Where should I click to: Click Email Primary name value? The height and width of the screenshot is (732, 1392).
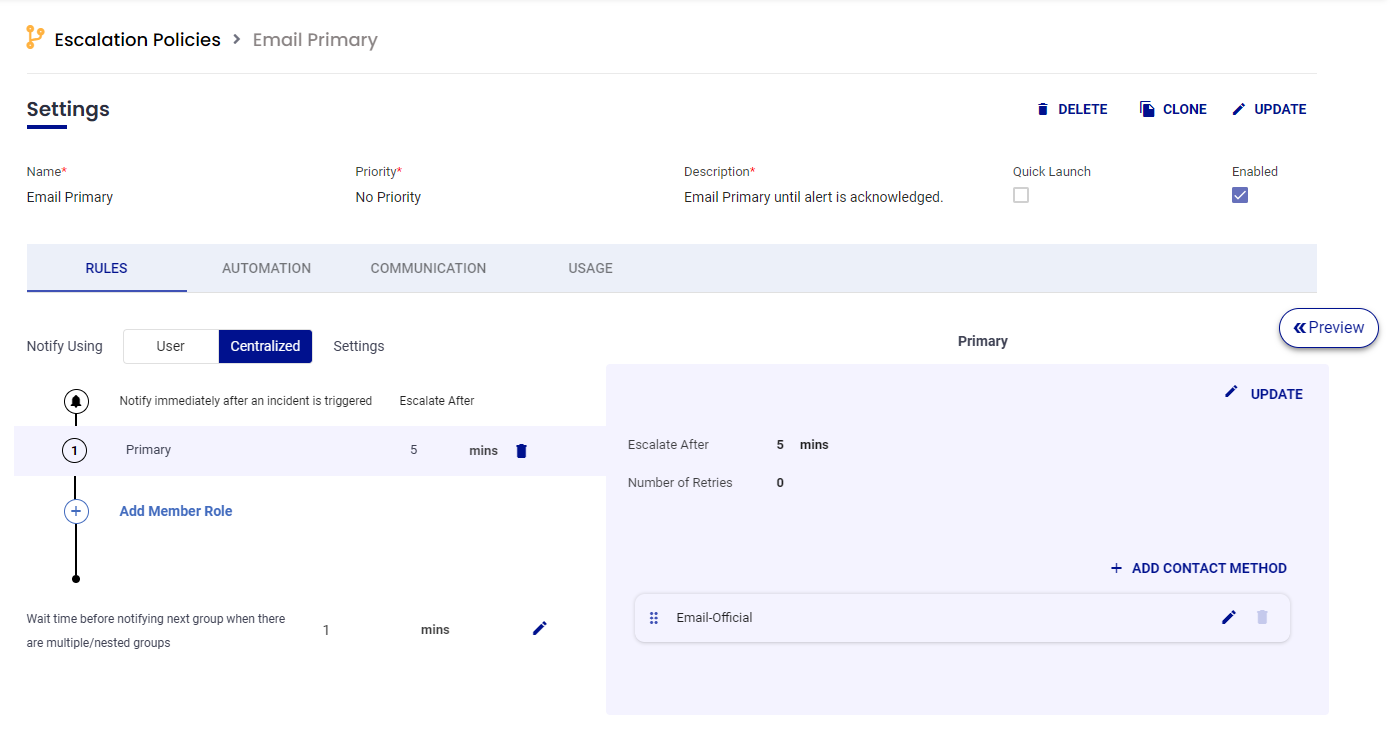point(70,197)
